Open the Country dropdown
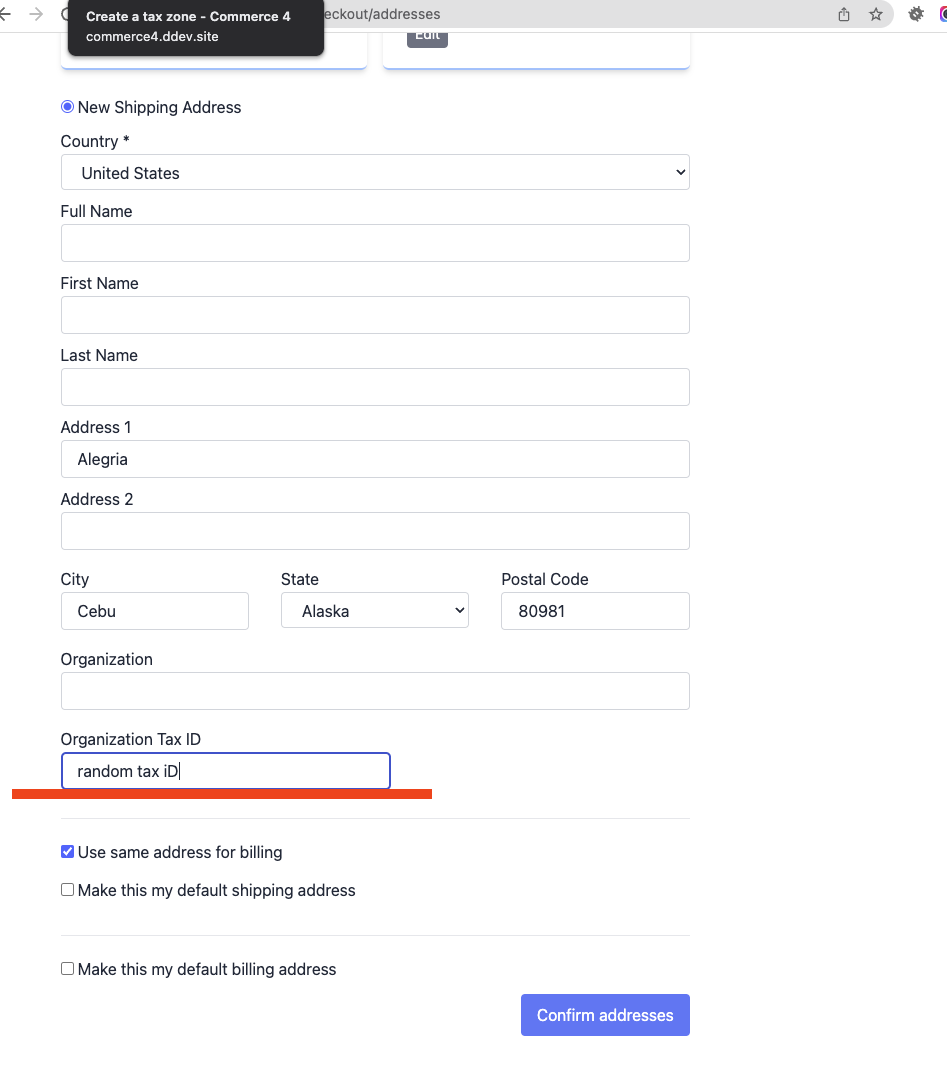 pos(375,172)
